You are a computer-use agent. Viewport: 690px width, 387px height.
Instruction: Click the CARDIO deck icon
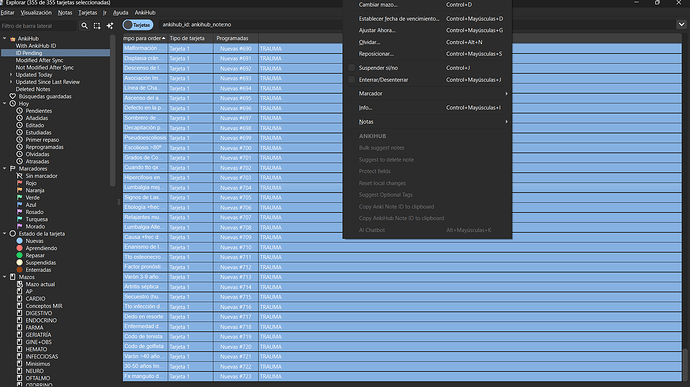tap(19, 299)
